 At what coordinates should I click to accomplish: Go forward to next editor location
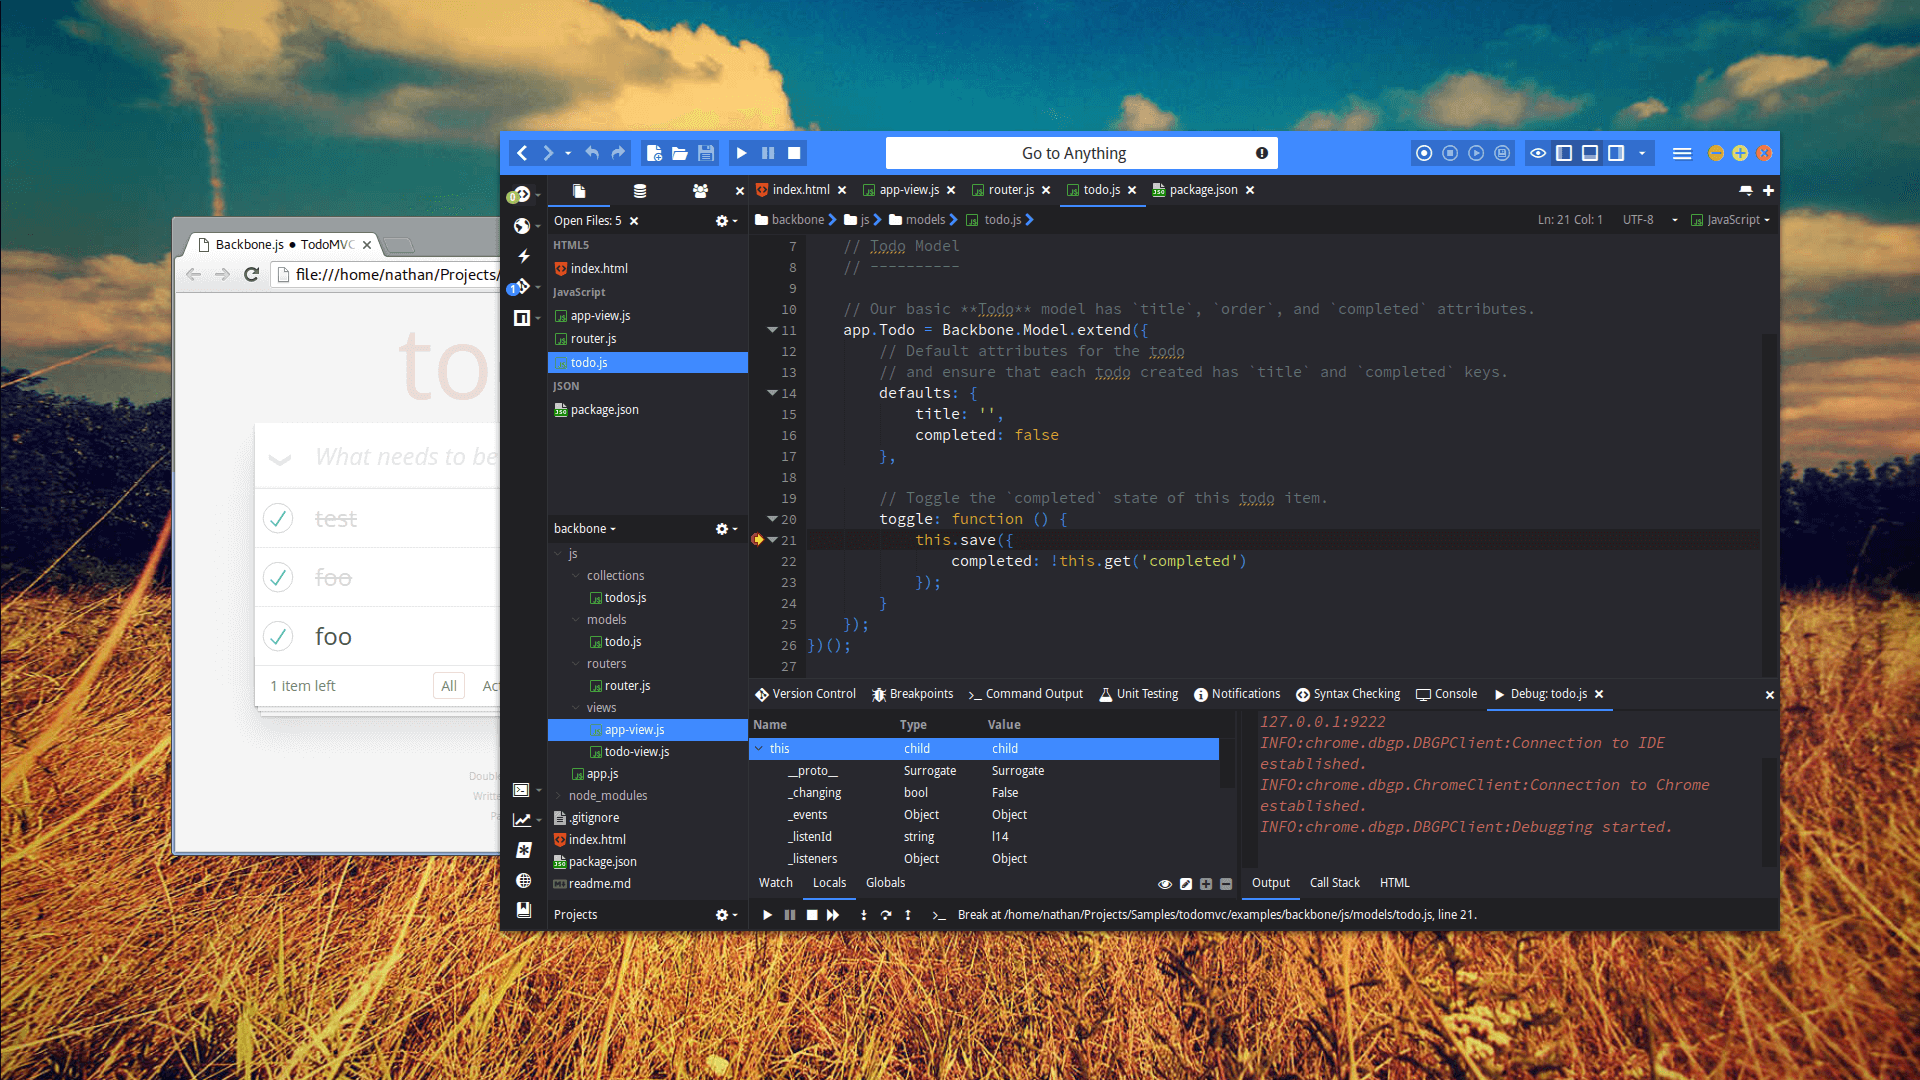click(548, 153)
